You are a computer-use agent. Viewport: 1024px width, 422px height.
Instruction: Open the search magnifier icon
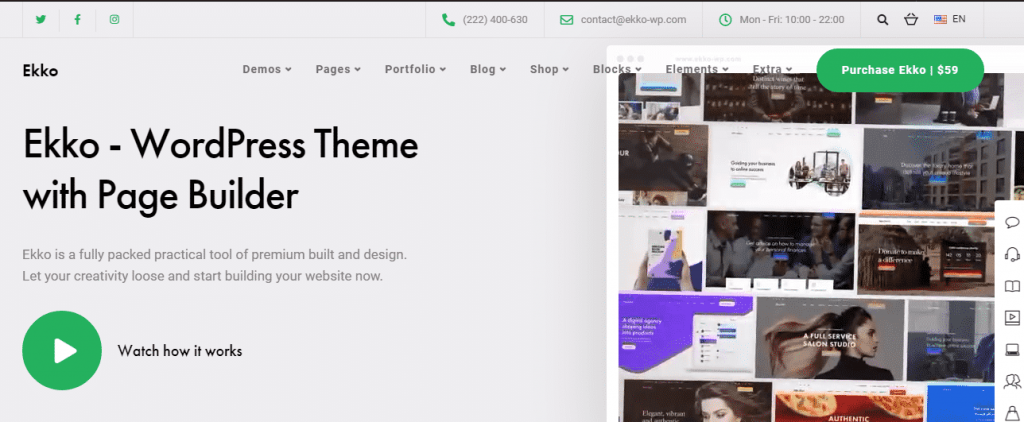pos(882,19)
